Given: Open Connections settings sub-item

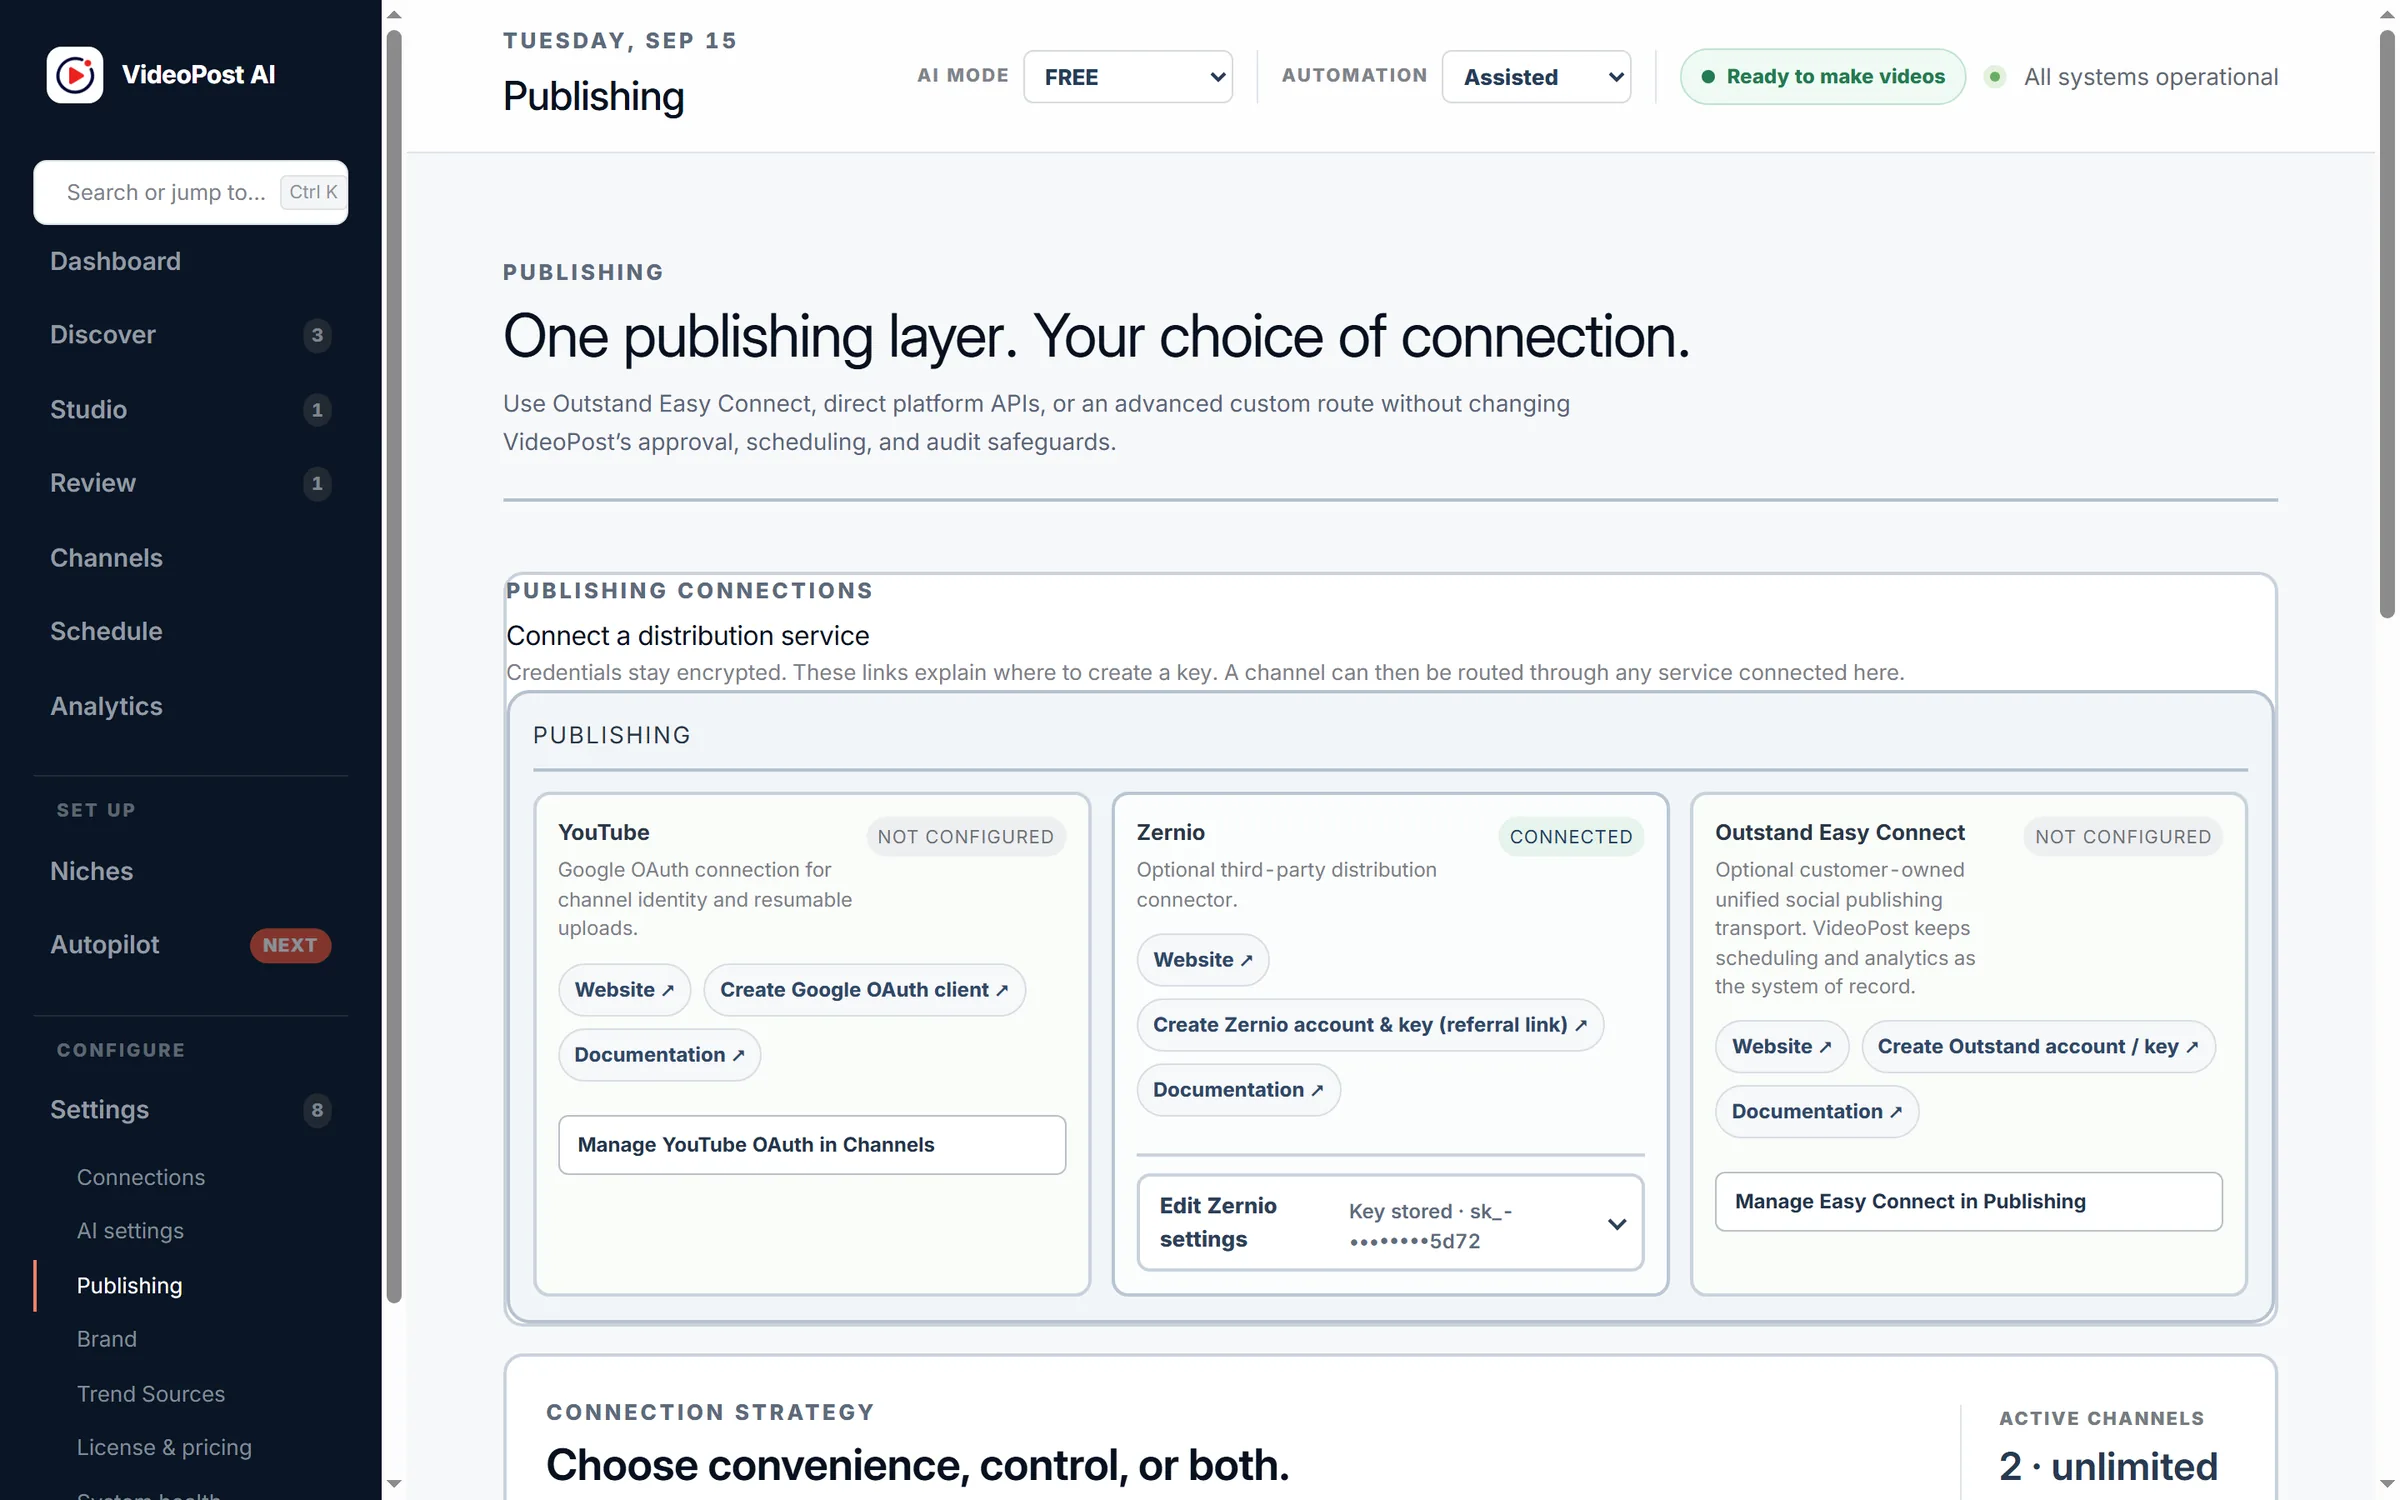Looking at the screenshot, I should click(x=141, y=1177).
